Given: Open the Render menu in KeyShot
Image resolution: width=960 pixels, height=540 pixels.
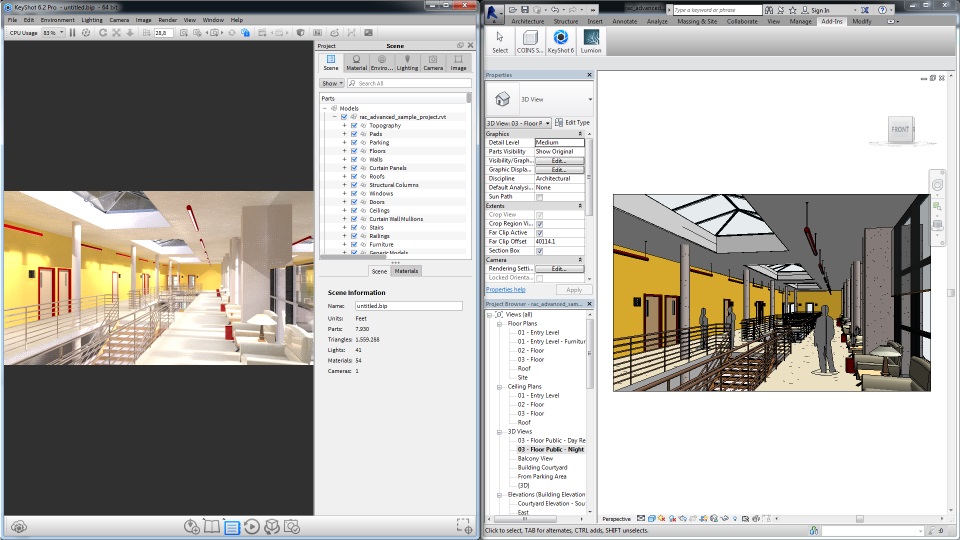Looking at the screenshot, I should [168, 20].
